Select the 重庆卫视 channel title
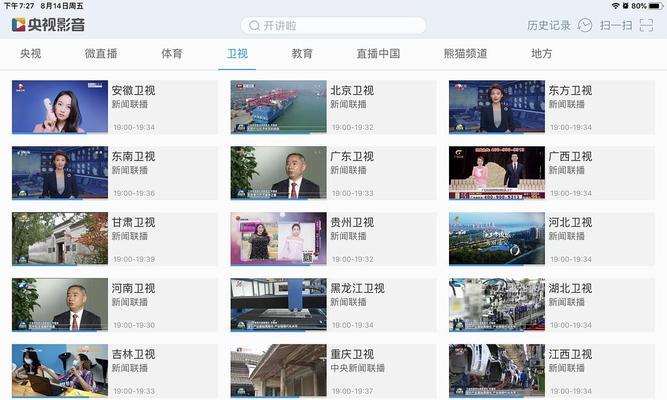667x400 pixels. (x=352, y=354)
